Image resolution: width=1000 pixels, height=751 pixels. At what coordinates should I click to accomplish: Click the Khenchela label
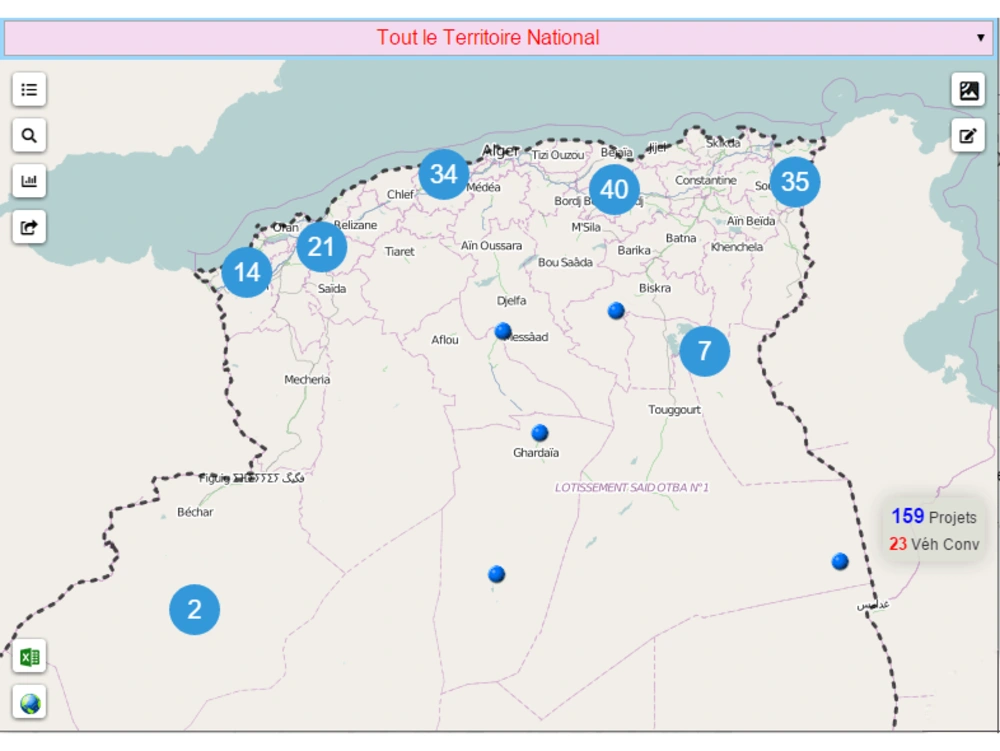[x=737, y=247]
